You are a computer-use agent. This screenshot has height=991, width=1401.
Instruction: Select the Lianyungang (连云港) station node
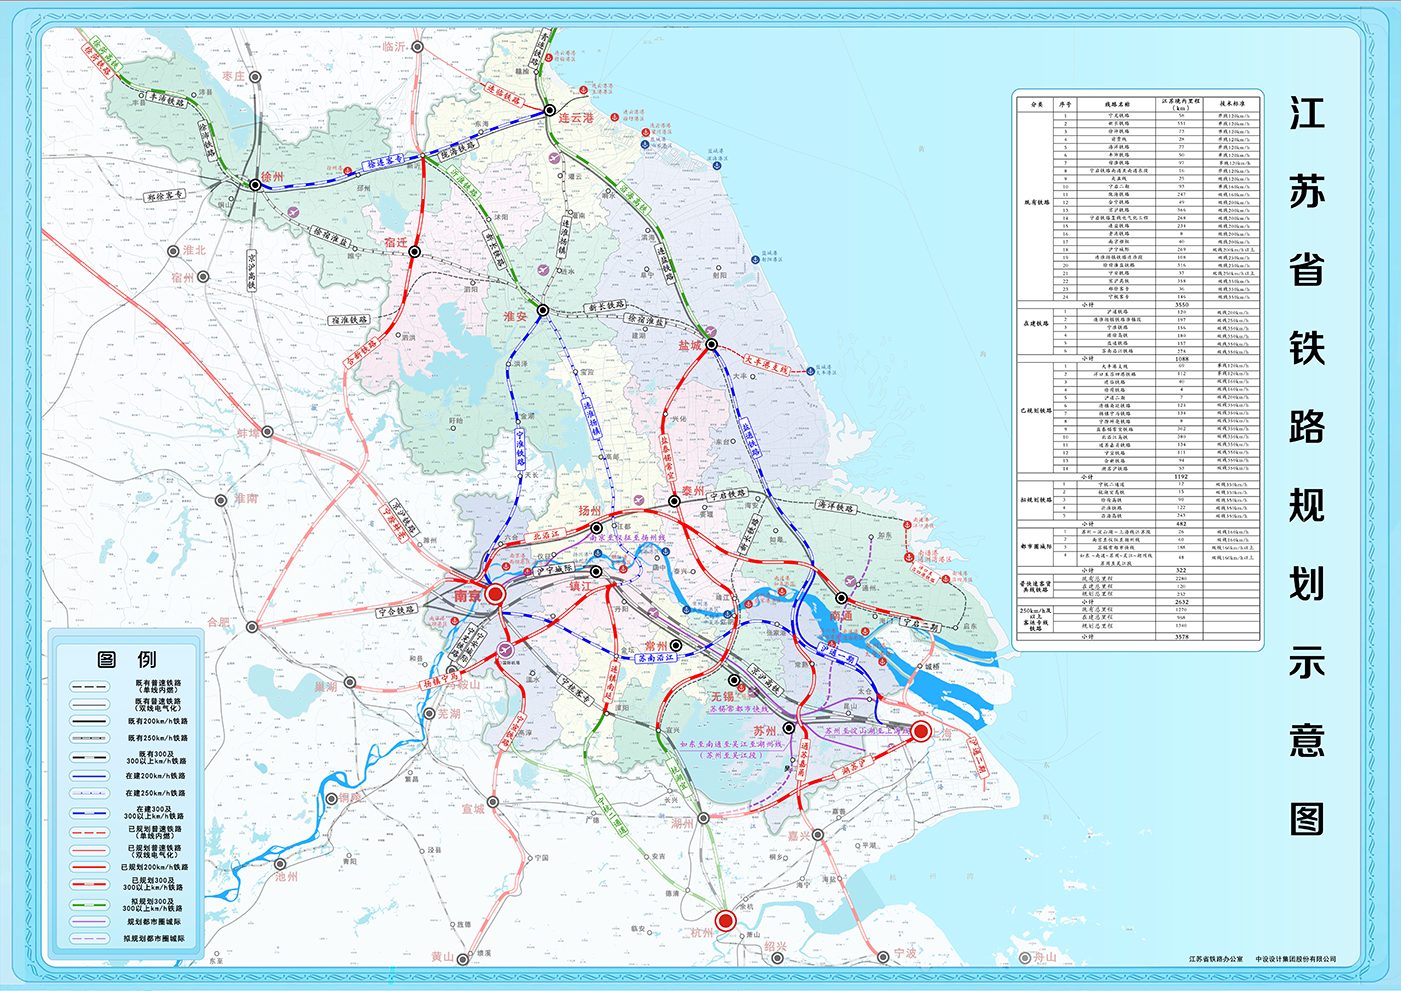pyautogui.click(x=550, y=111)
